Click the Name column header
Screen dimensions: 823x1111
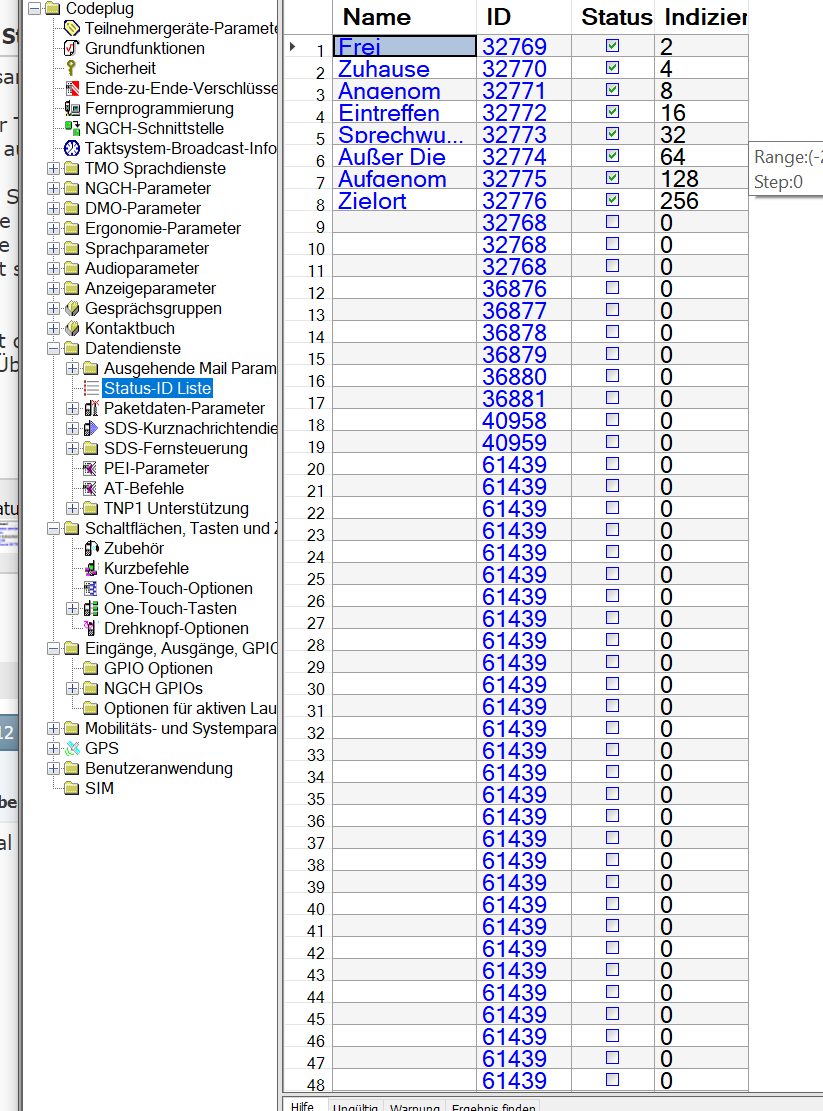pos(377,17)
